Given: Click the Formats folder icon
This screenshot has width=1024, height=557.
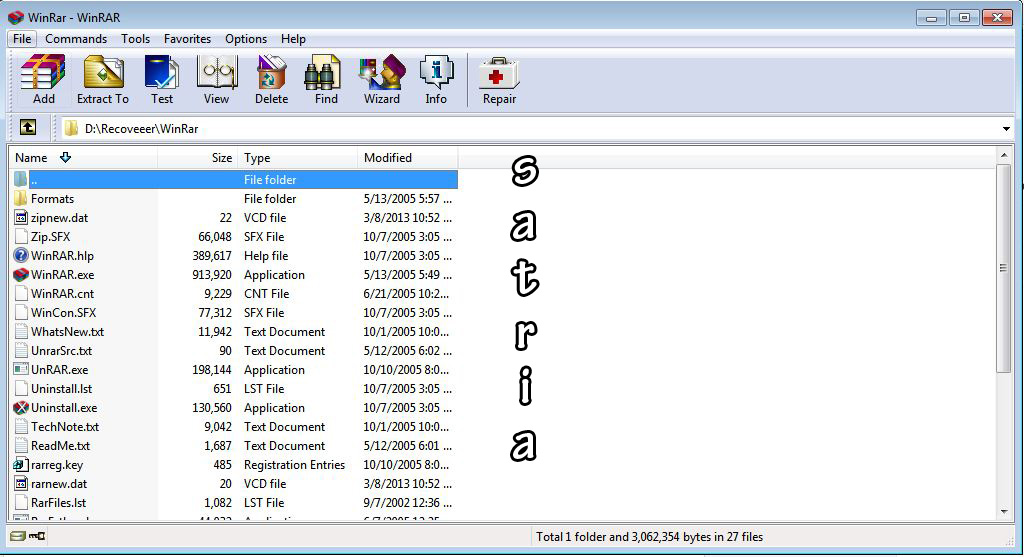Looking at the screenshot, I should pyautogui.click(x=21, y=198).
